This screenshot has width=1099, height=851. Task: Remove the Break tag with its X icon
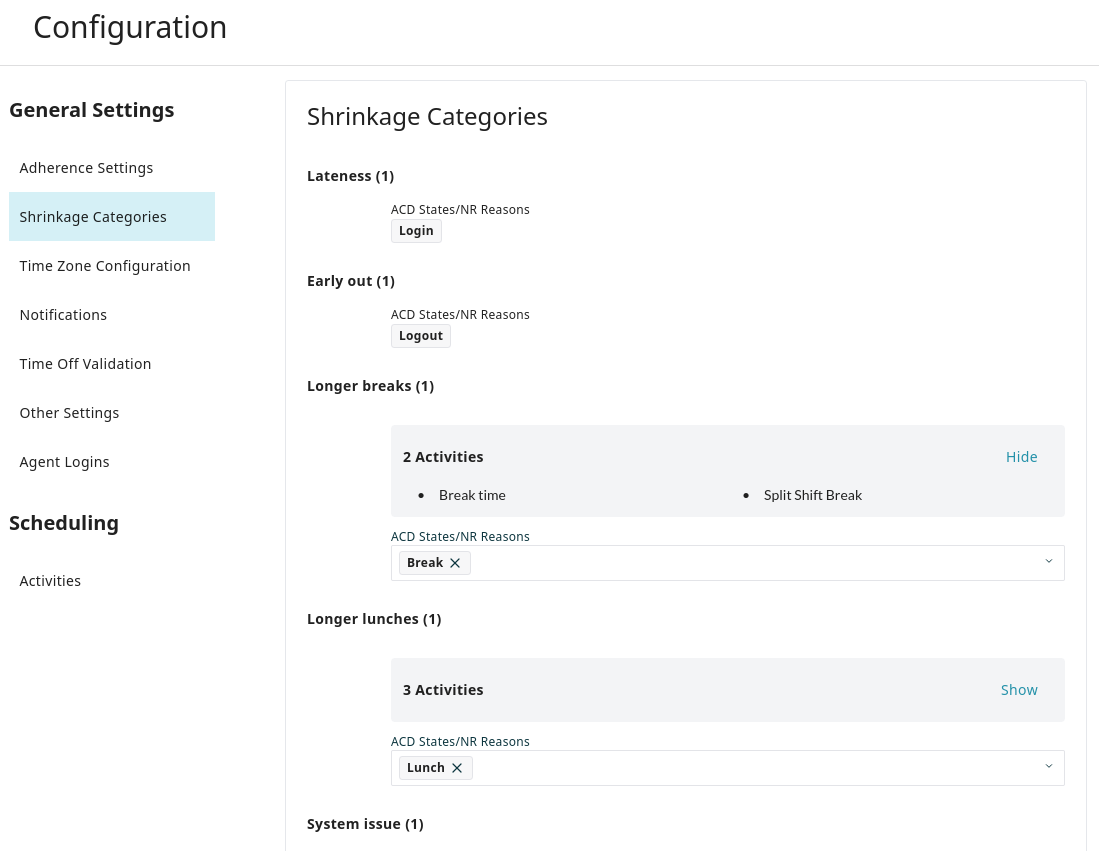[x=455, y=563]
